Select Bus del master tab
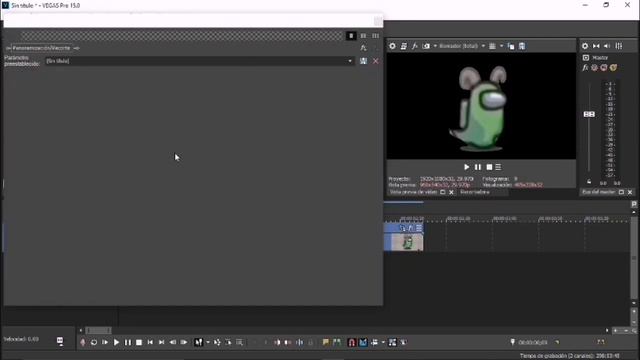The image size is (640, 360). [x=598, y=192]
